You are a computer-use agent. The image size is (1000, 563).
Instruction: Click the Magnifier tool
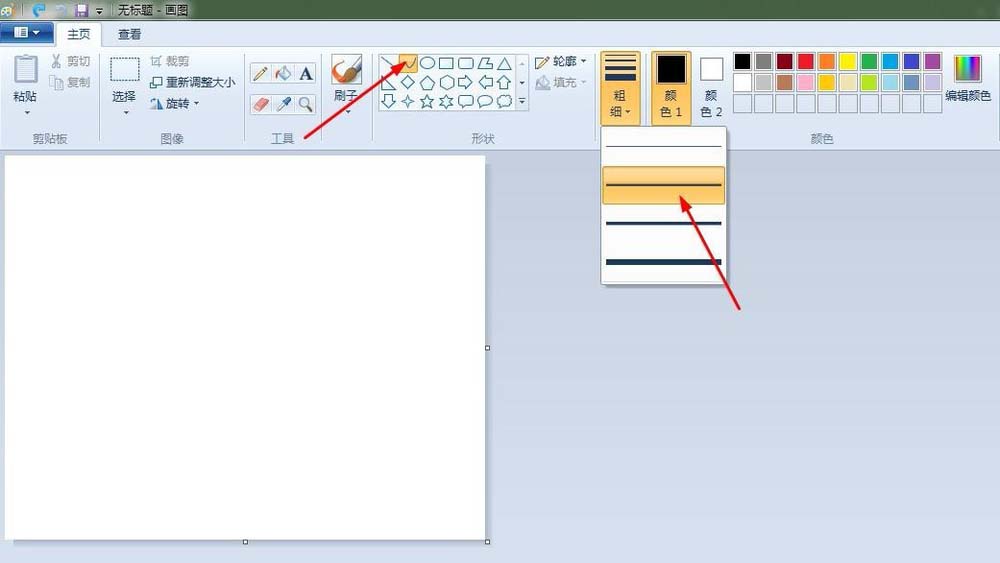pos(306,104)
